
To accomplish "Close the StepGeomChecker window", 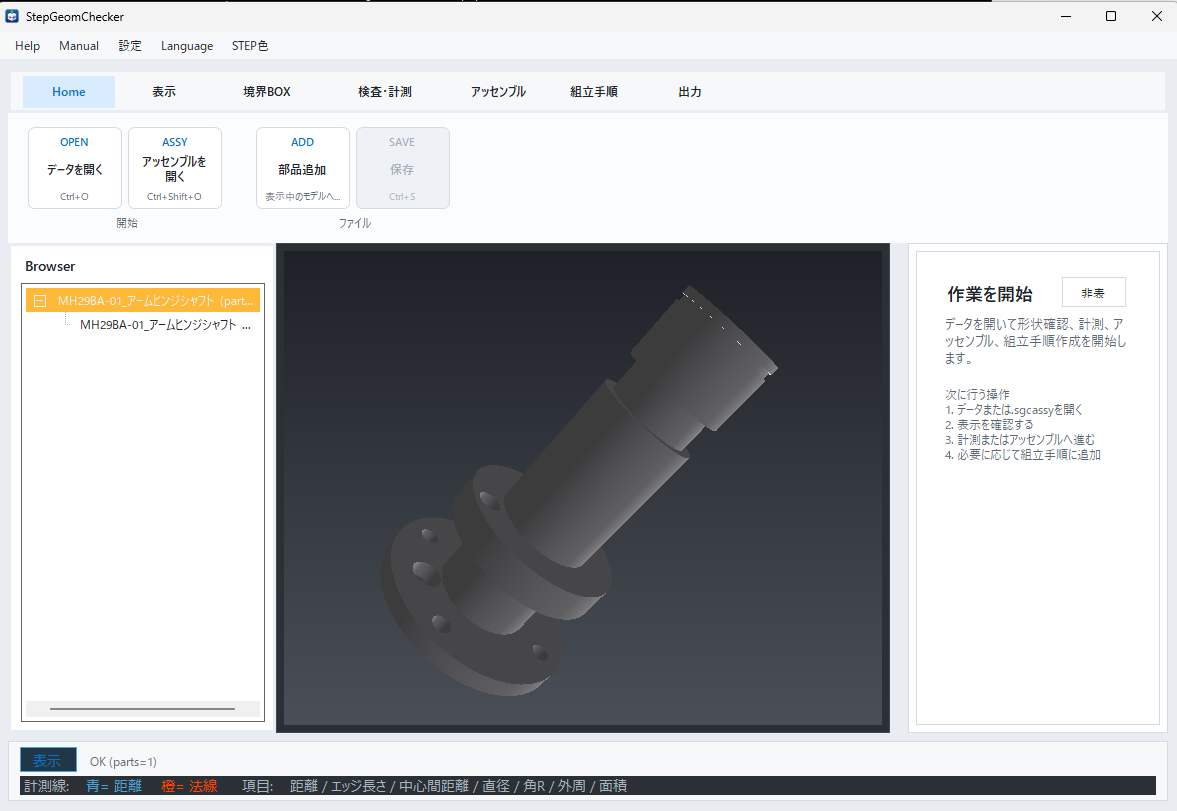I will coord(1157,17).
